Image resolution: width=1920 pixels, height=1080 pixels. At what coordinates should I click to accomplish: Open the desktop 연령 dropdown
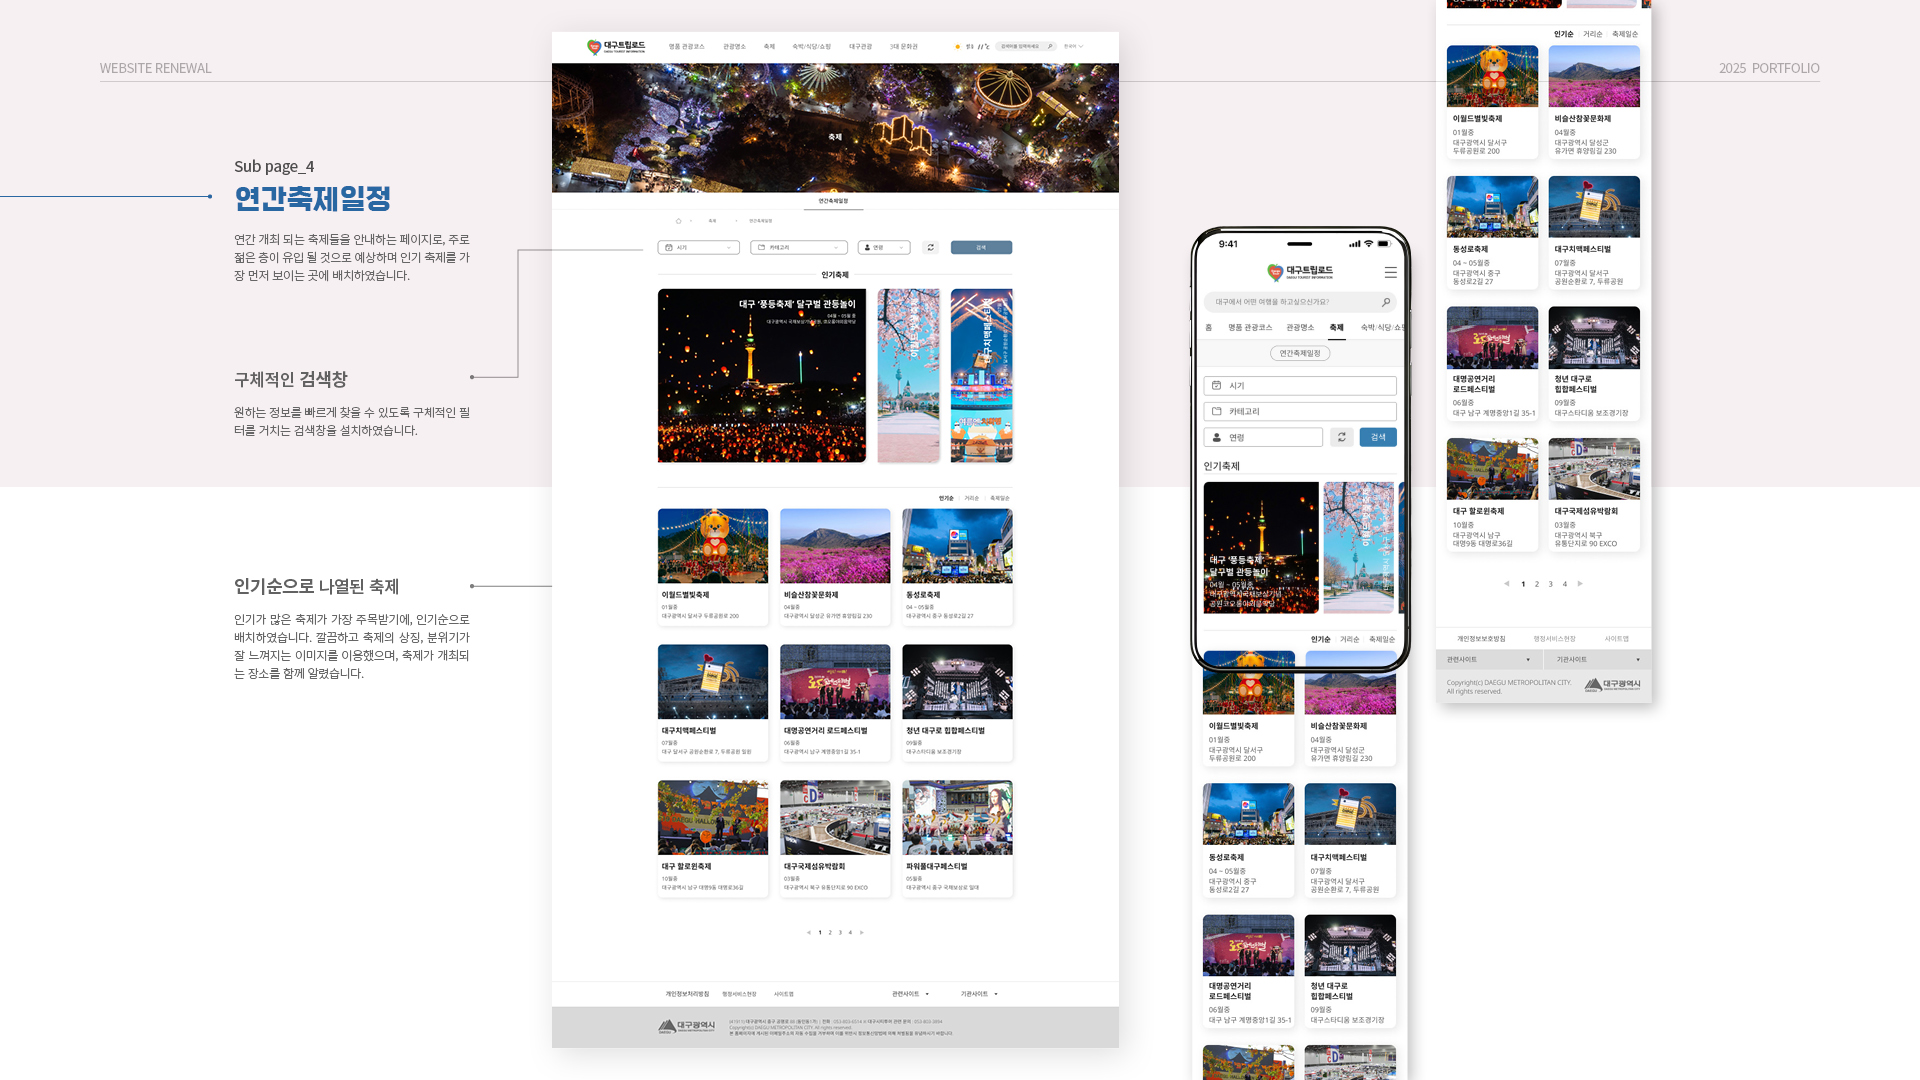tap(884, 248)
